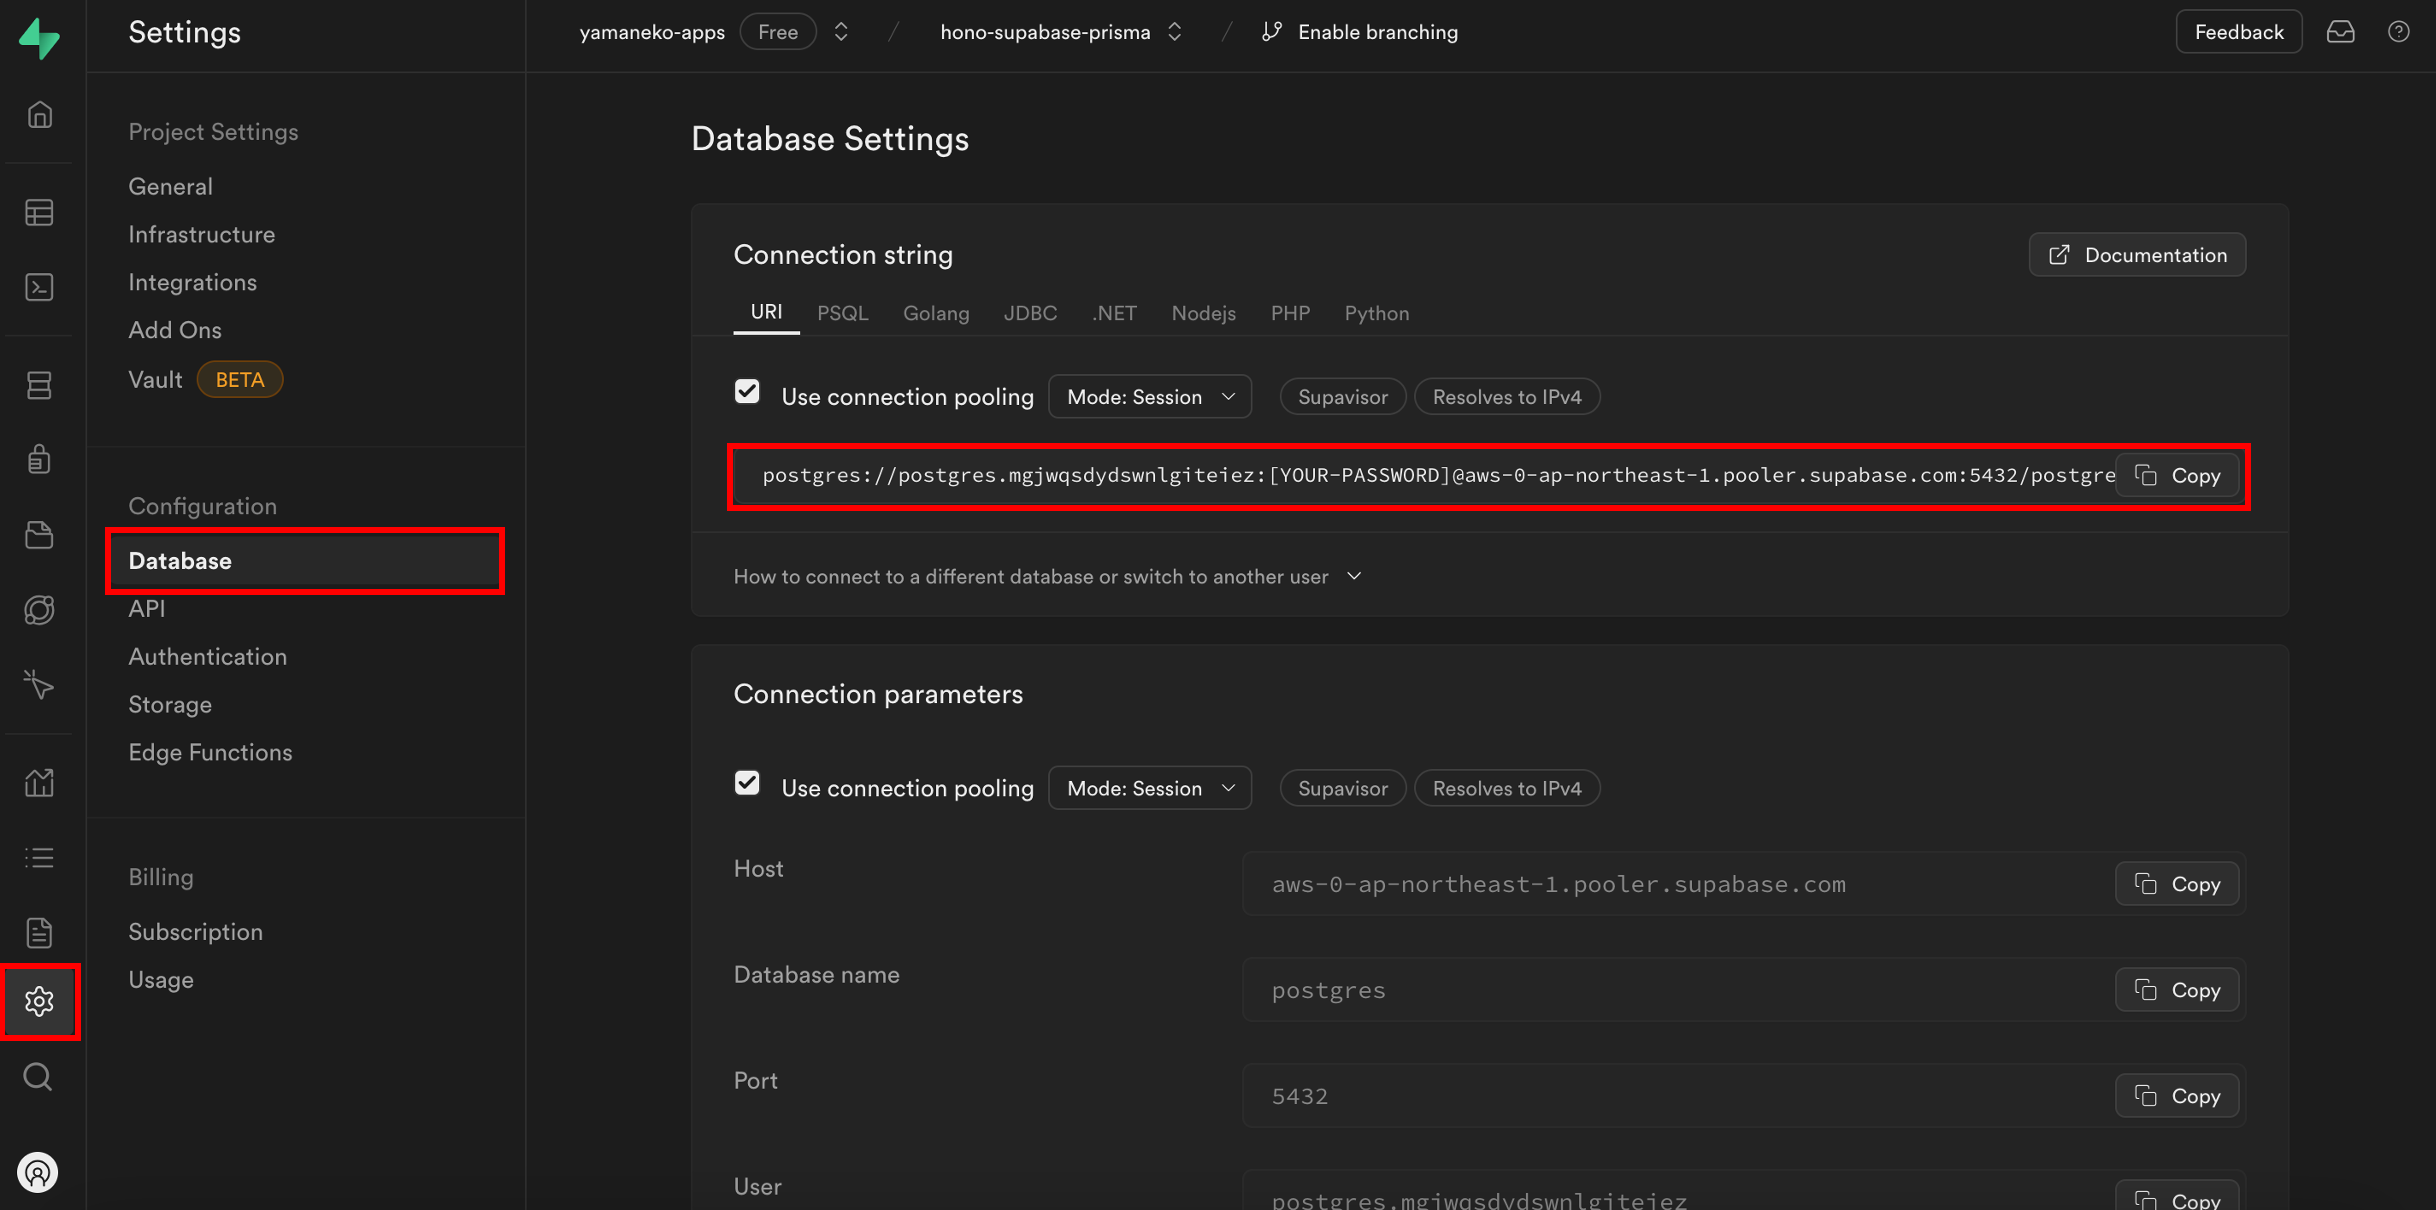Select the Nodejs connection tab
Screen dimensions: 2436x1210
pyautogui.click(x=1203, y=313)
